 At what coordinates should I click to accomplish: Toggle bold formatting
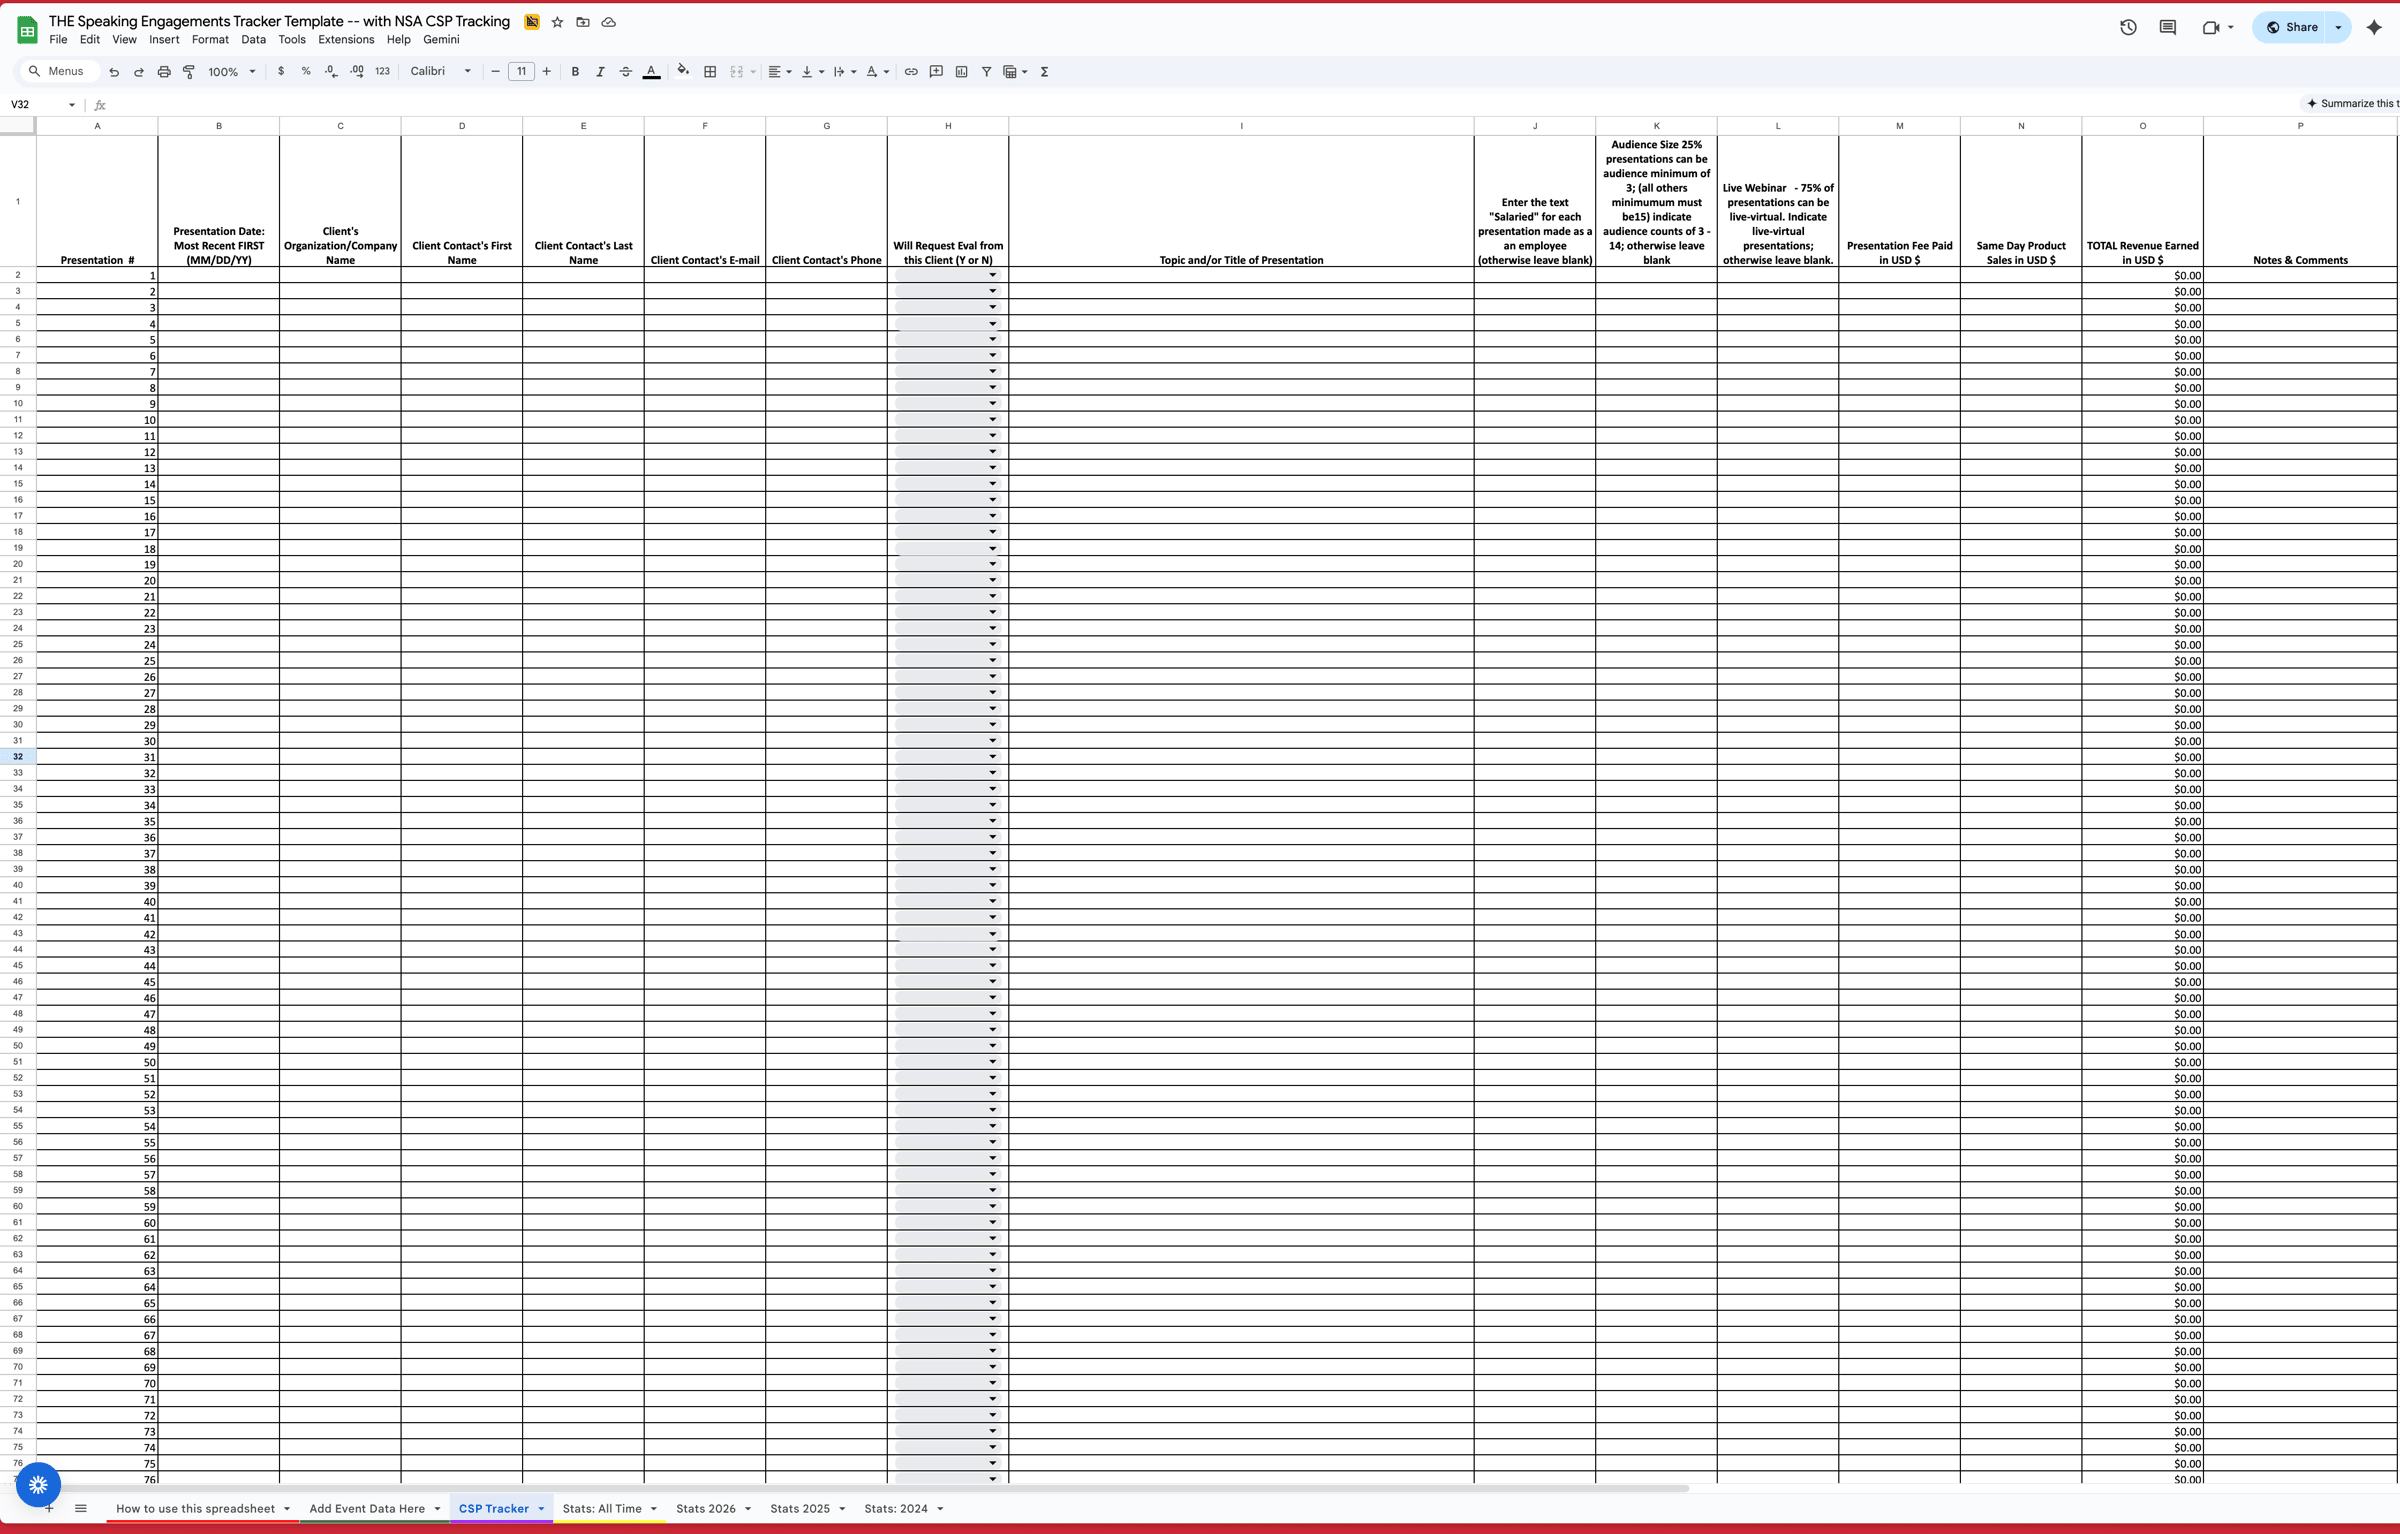(575, 71)
